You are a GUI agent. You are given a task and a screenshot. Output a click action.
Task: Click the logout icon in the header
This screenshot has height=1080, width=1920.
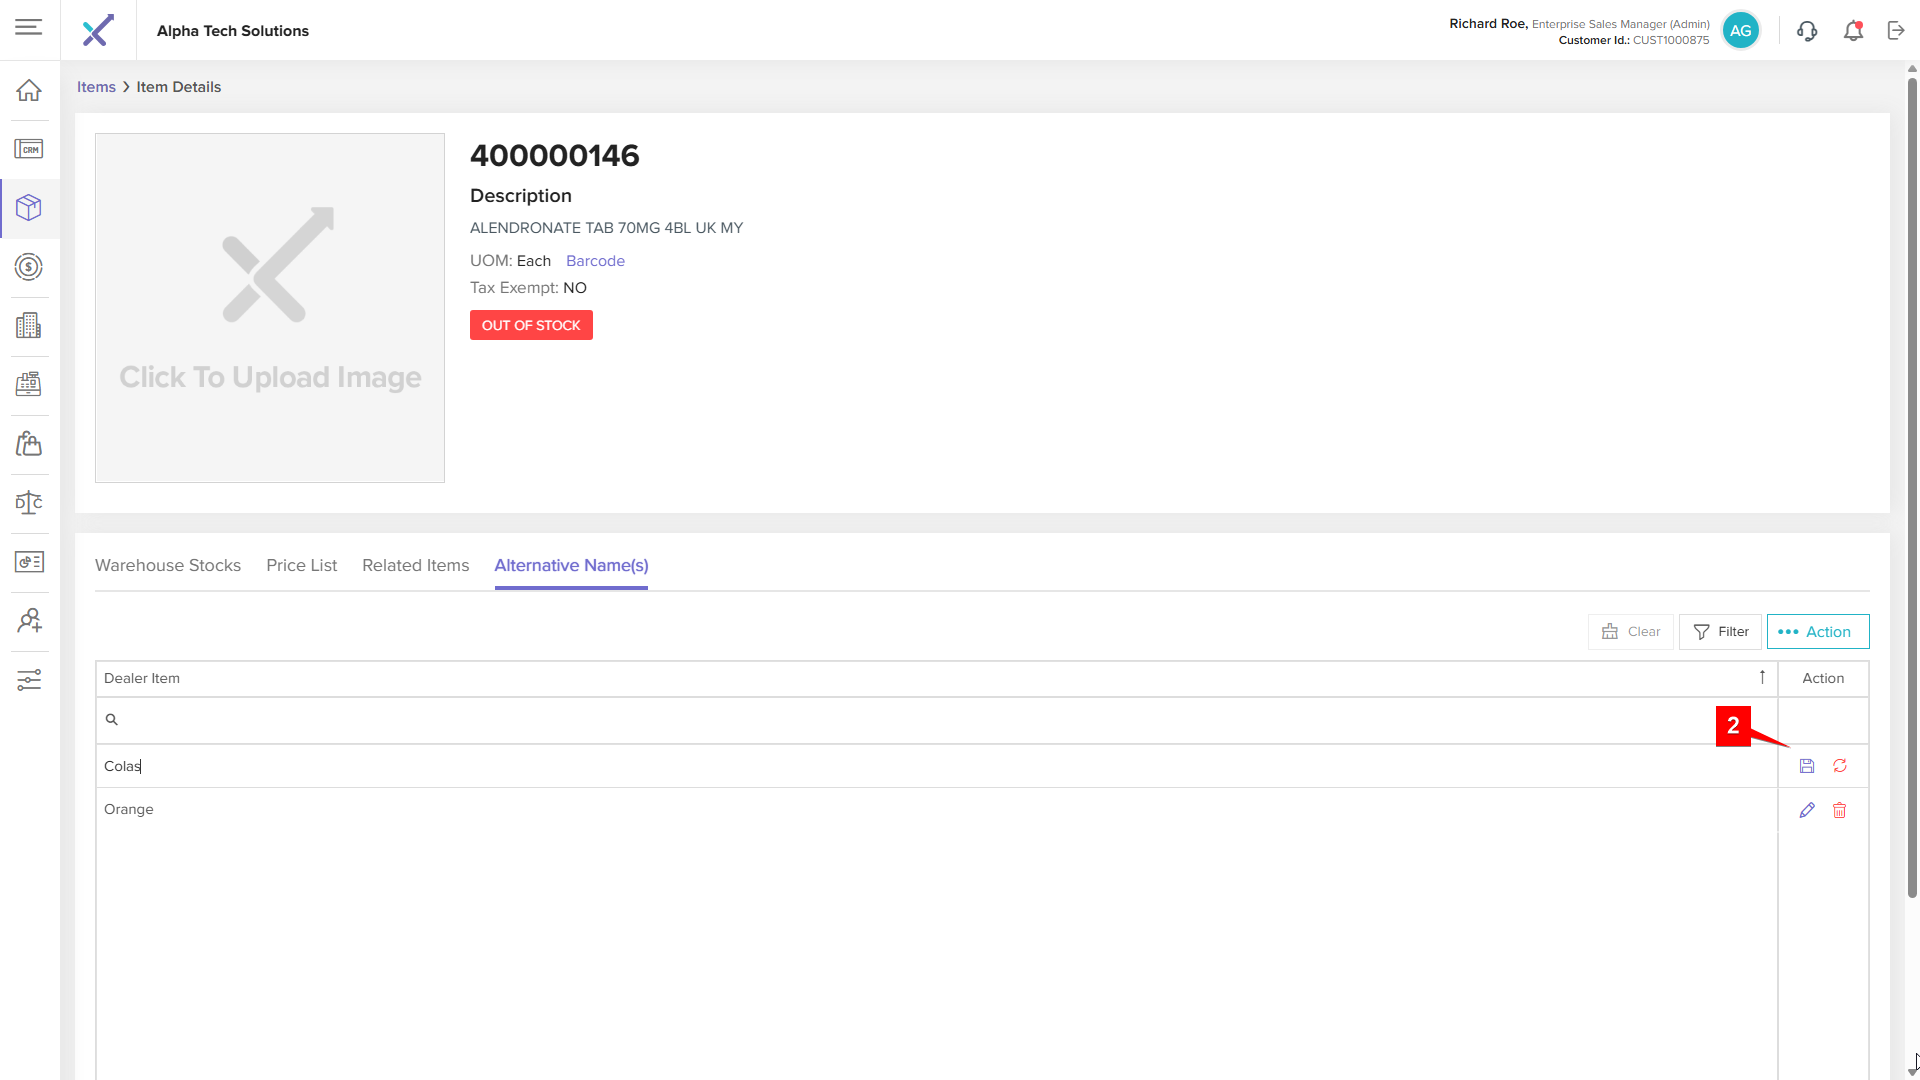coord(1896,31)
